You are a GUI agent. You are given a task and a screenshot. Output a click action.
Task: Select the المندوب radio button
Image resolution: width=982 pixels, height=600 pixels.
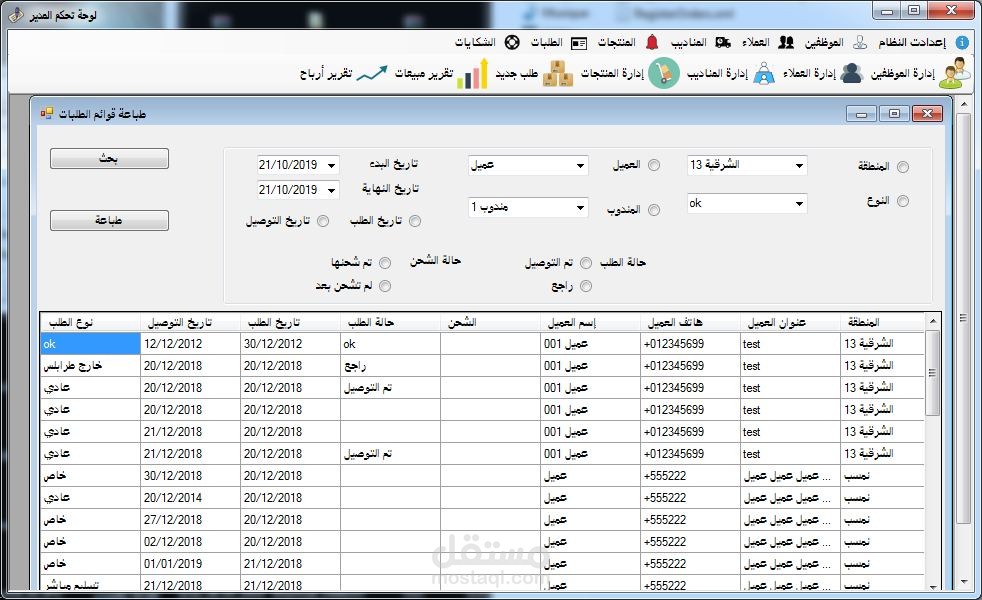[x=654, y=210]
